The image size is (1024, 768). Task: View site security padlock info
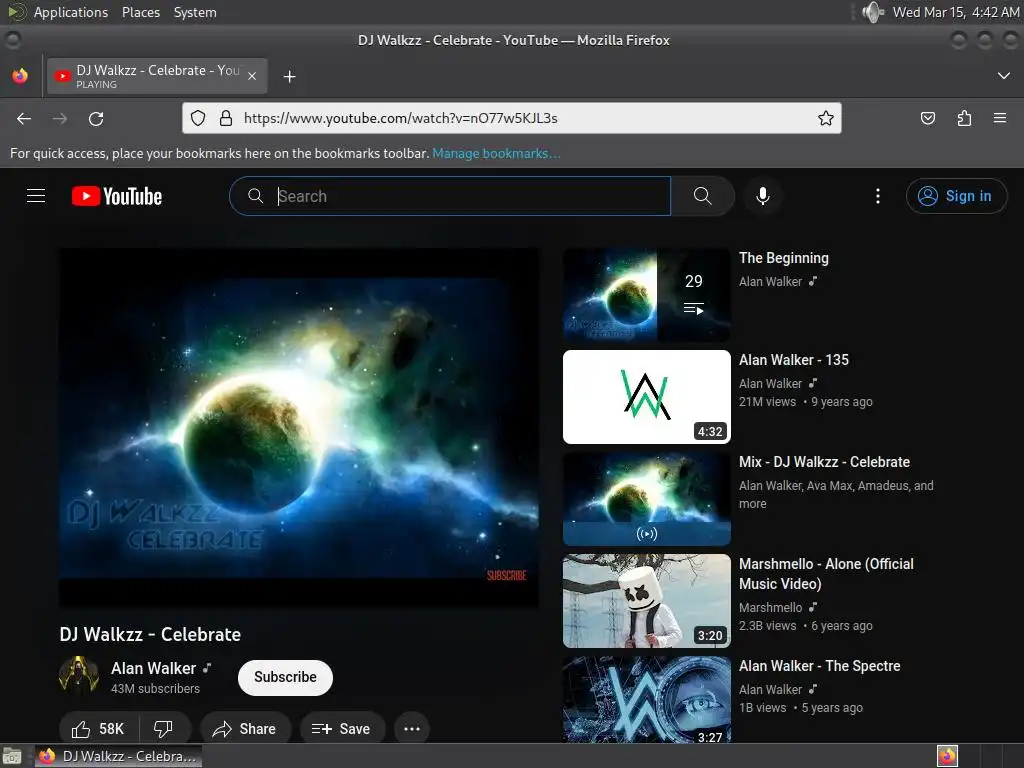click(x=226, y=118)
